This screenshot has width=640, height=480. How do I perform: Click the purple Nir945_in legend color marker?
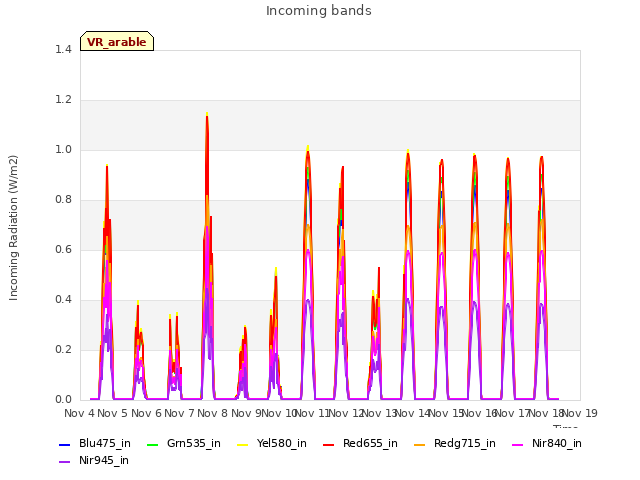click(x=65, y=462)
